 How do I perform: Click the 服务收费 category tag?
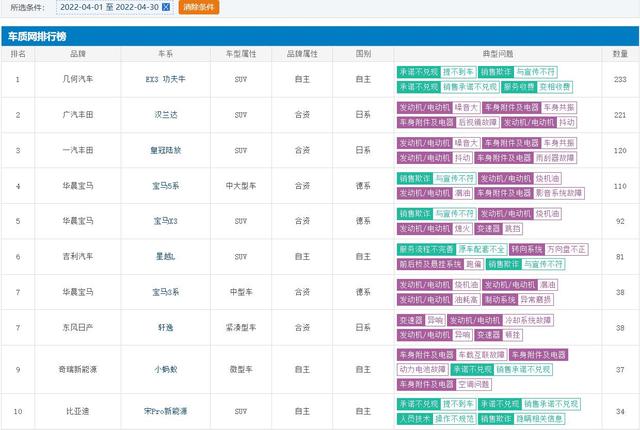coord(519,87)
